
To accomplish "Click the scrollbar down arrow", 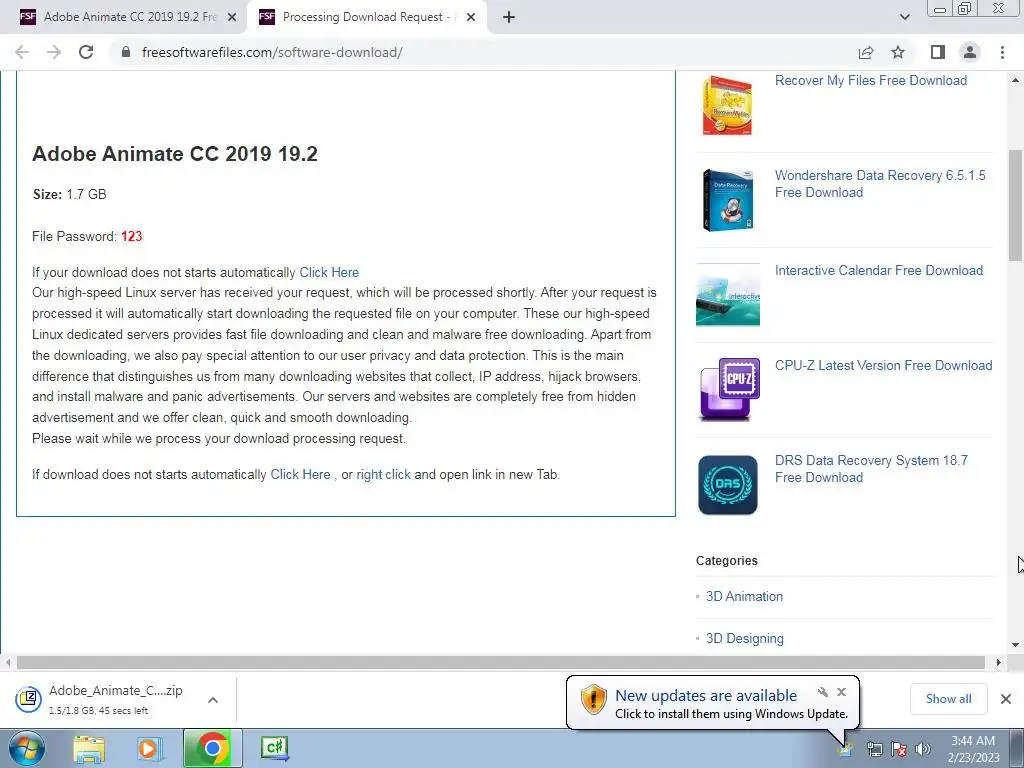I will (1016, 645).
